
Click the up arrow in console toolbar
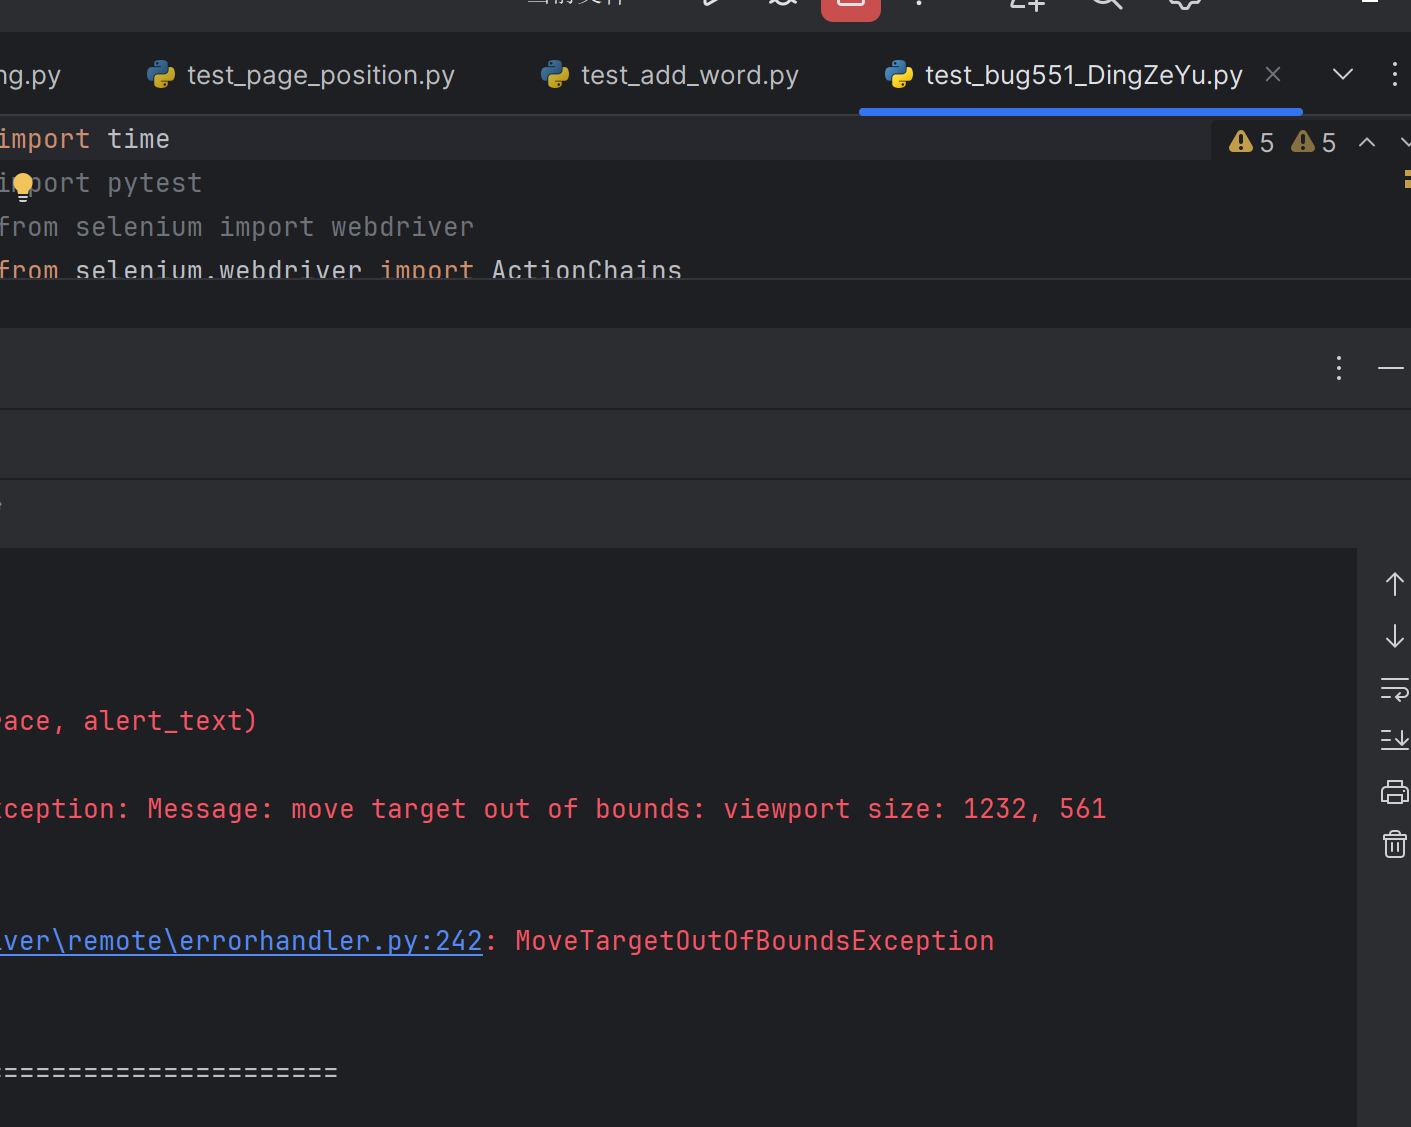click(1394, 584)
